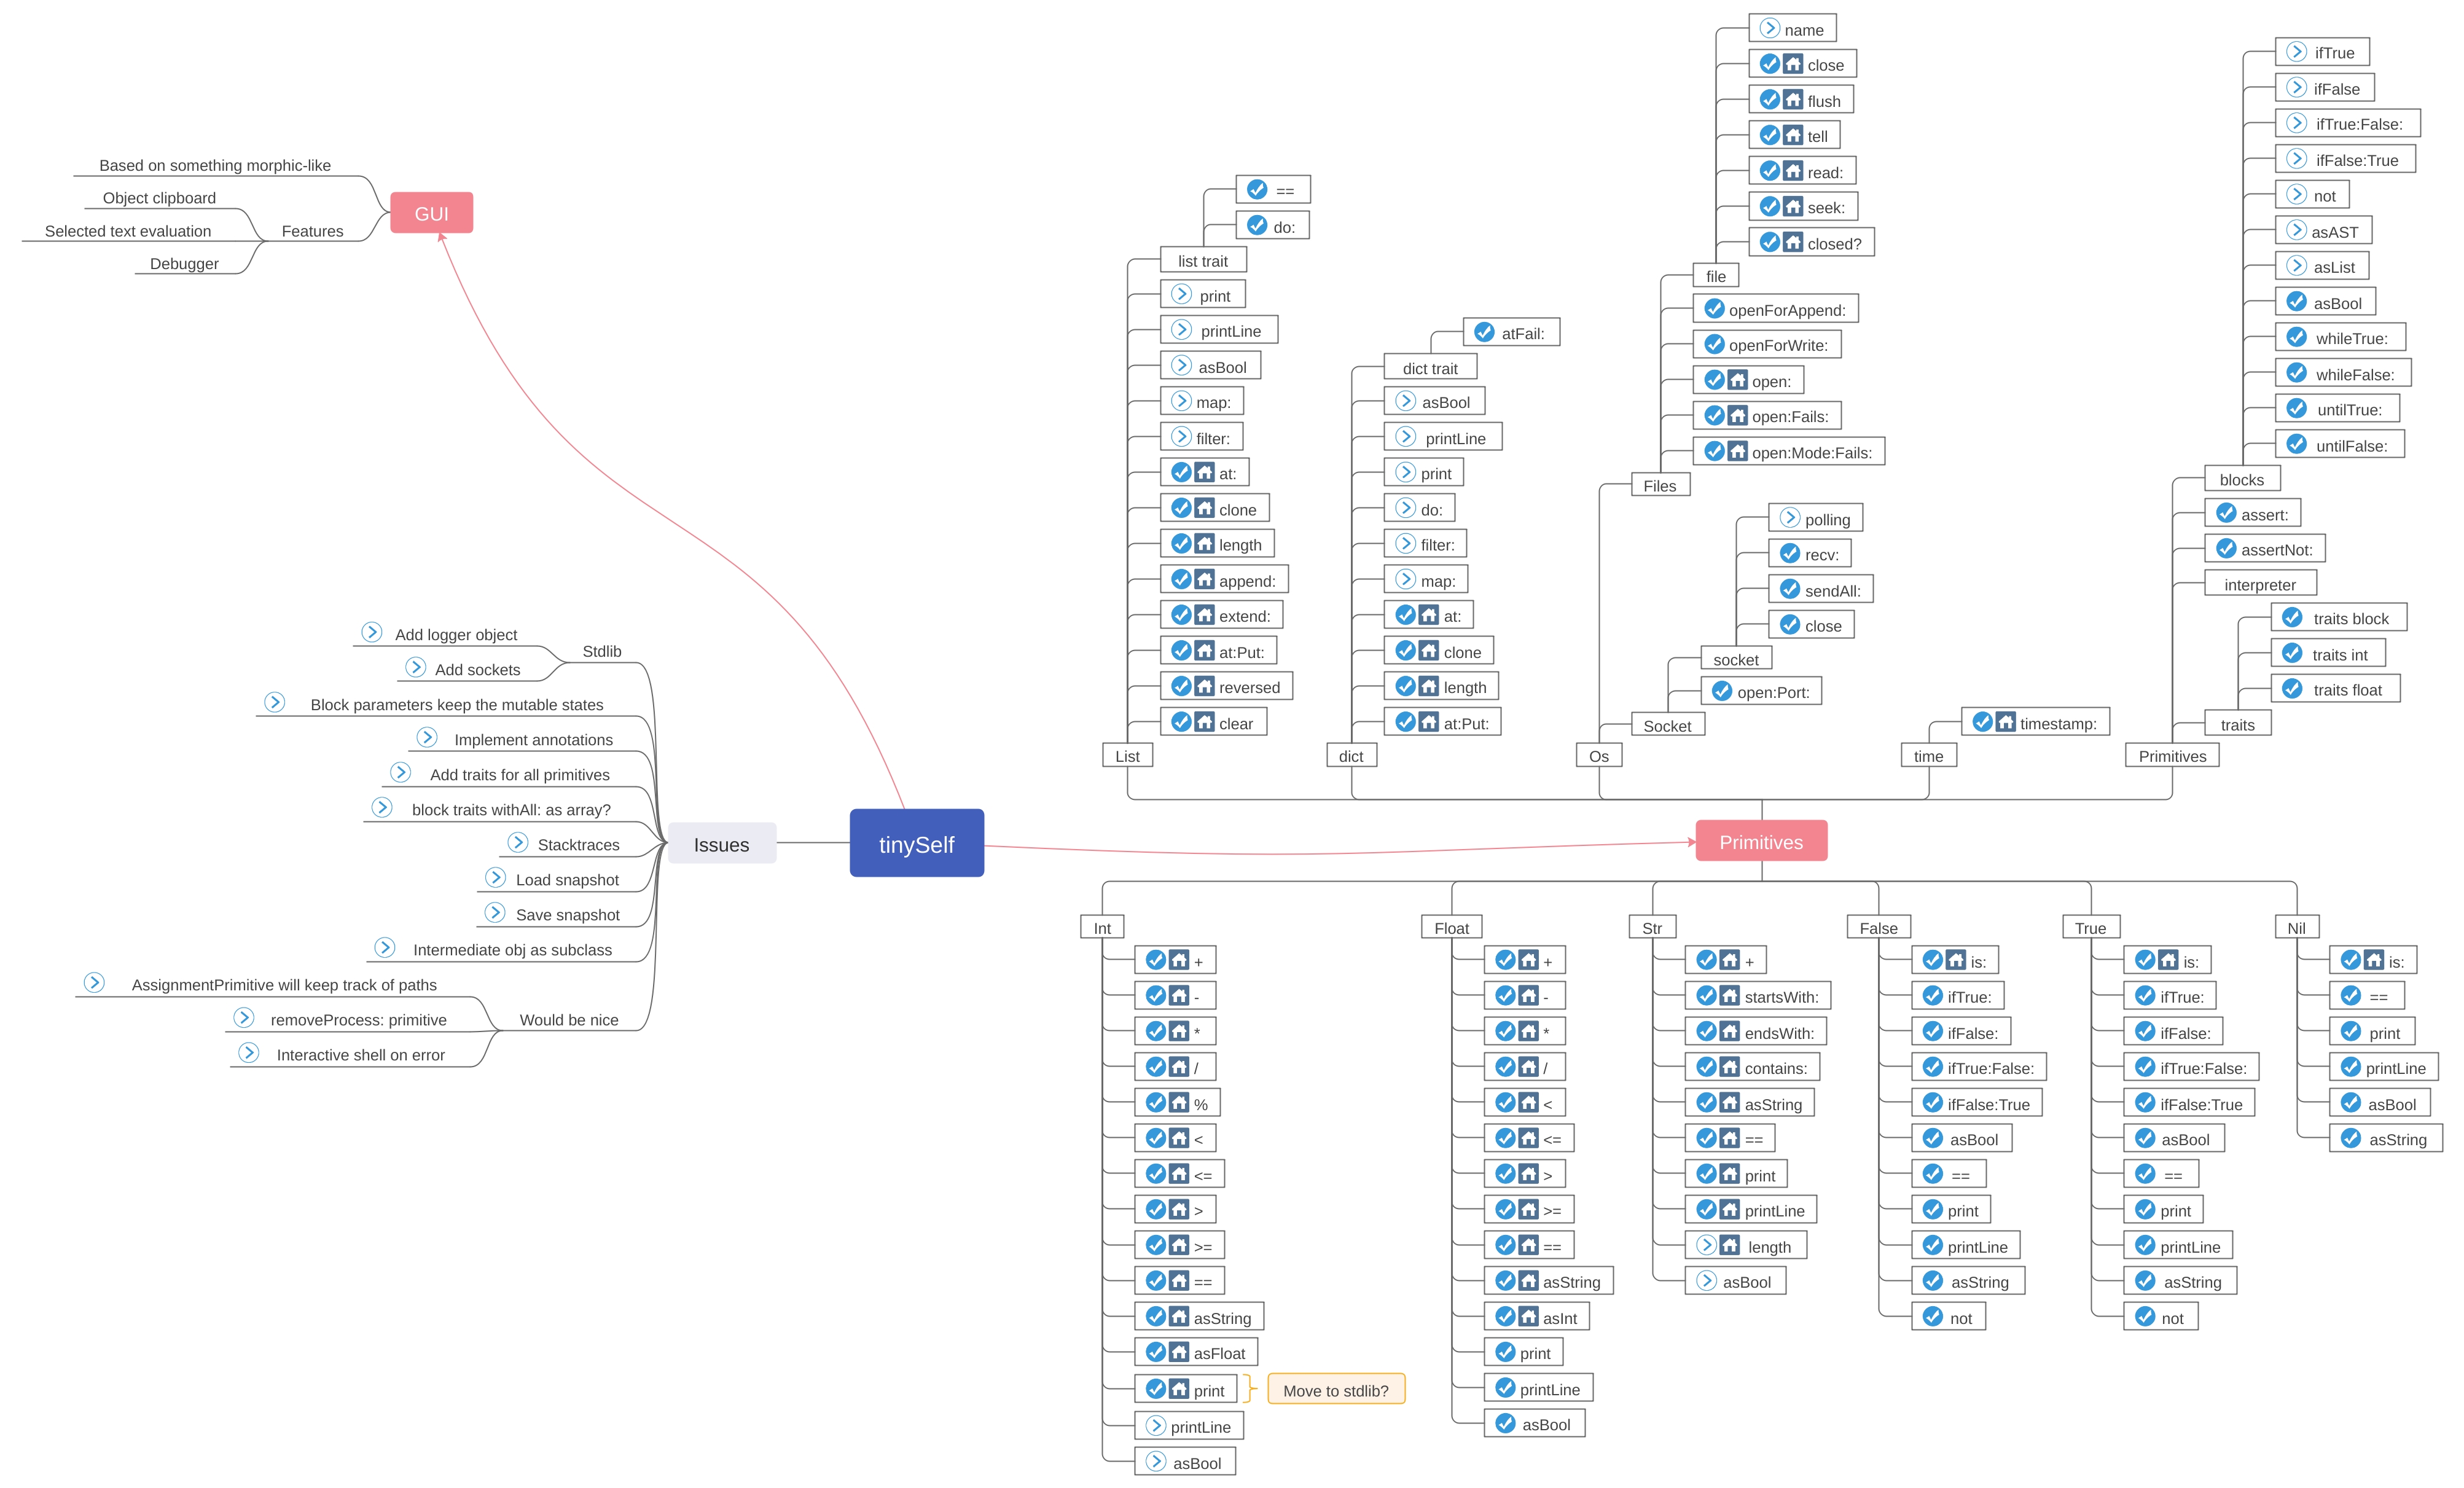Click the home icon next to "at:Put:" in list trait

[1205, 650]
